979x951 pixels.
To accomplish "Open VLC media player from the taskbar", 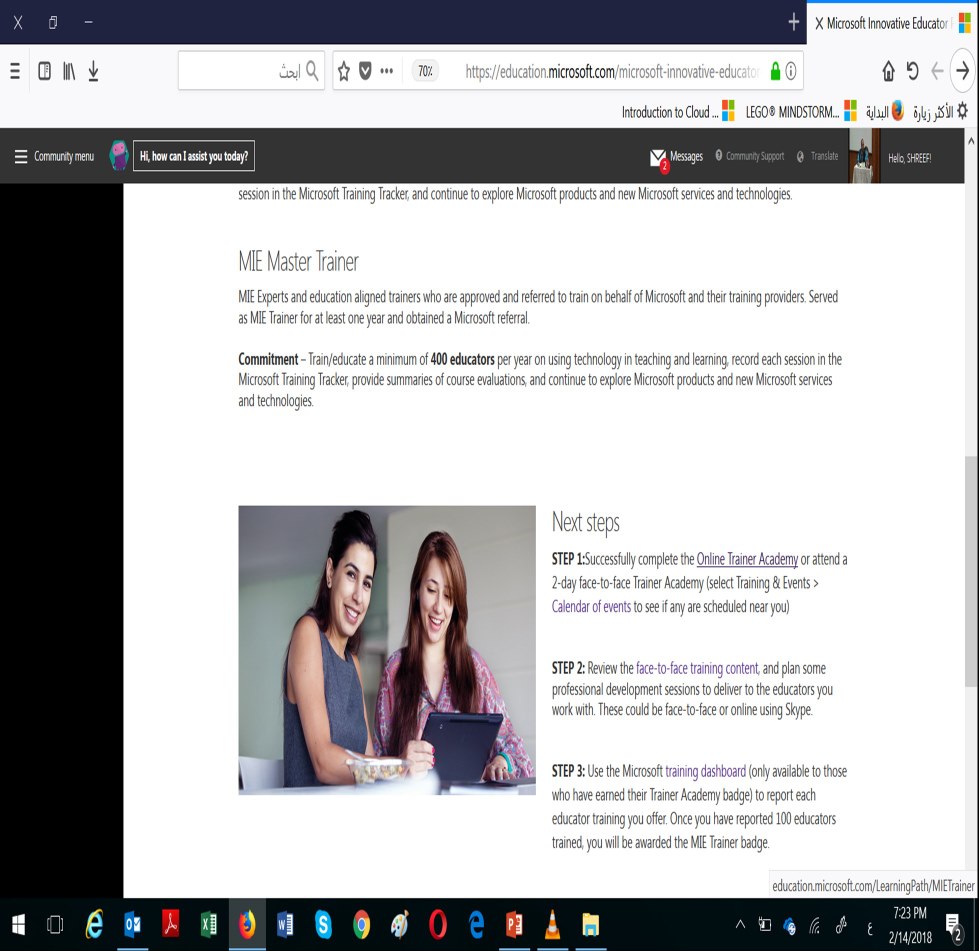I will click(553, 925).
